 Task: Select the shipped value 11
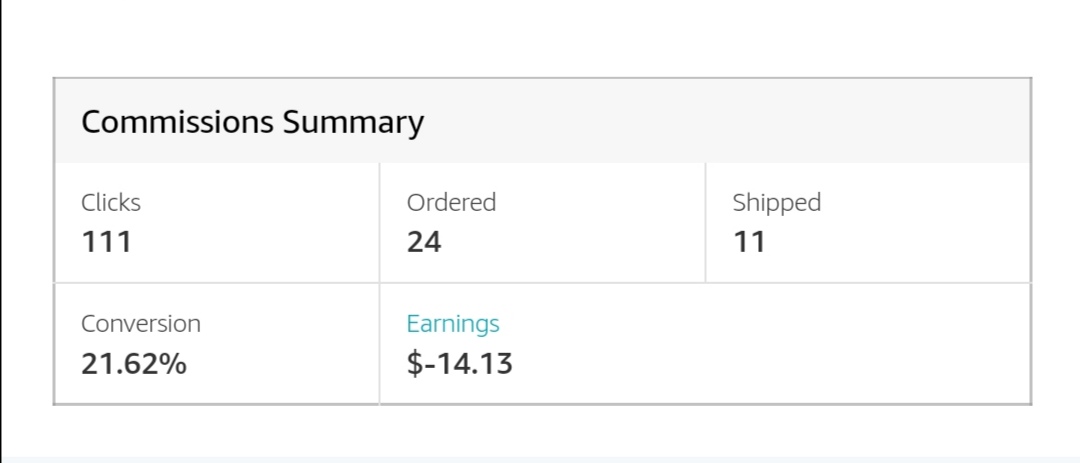[749, 242]
